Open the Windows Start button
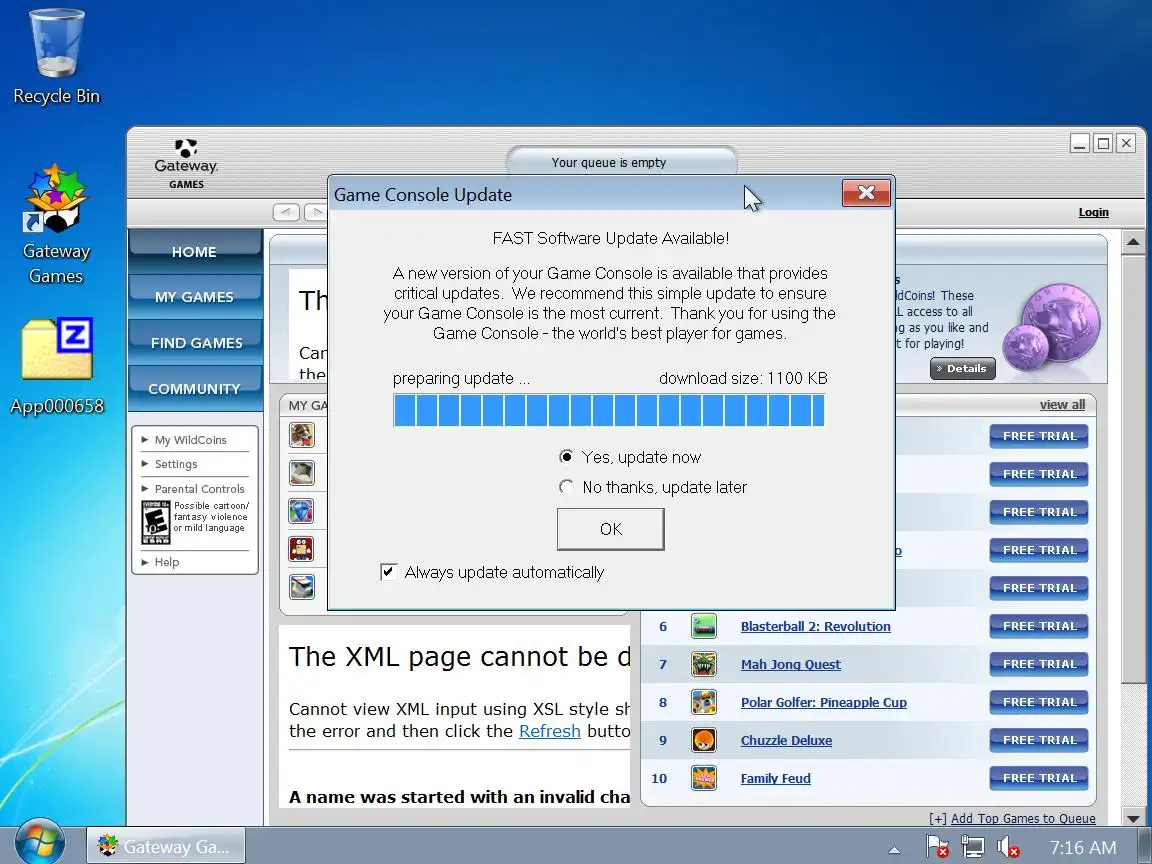 tap(39, 843)
